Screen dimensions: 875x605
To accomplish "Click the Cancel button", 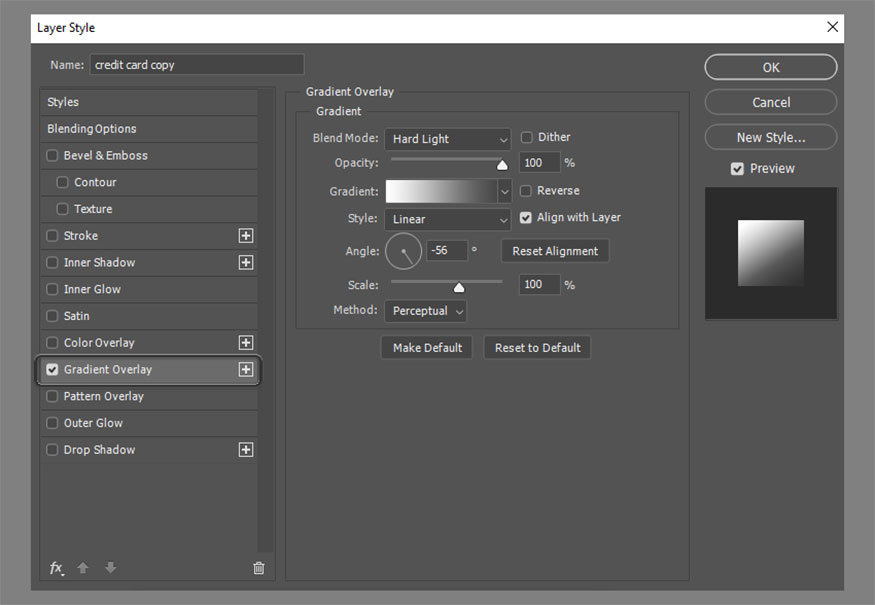I will coord(771,102).
